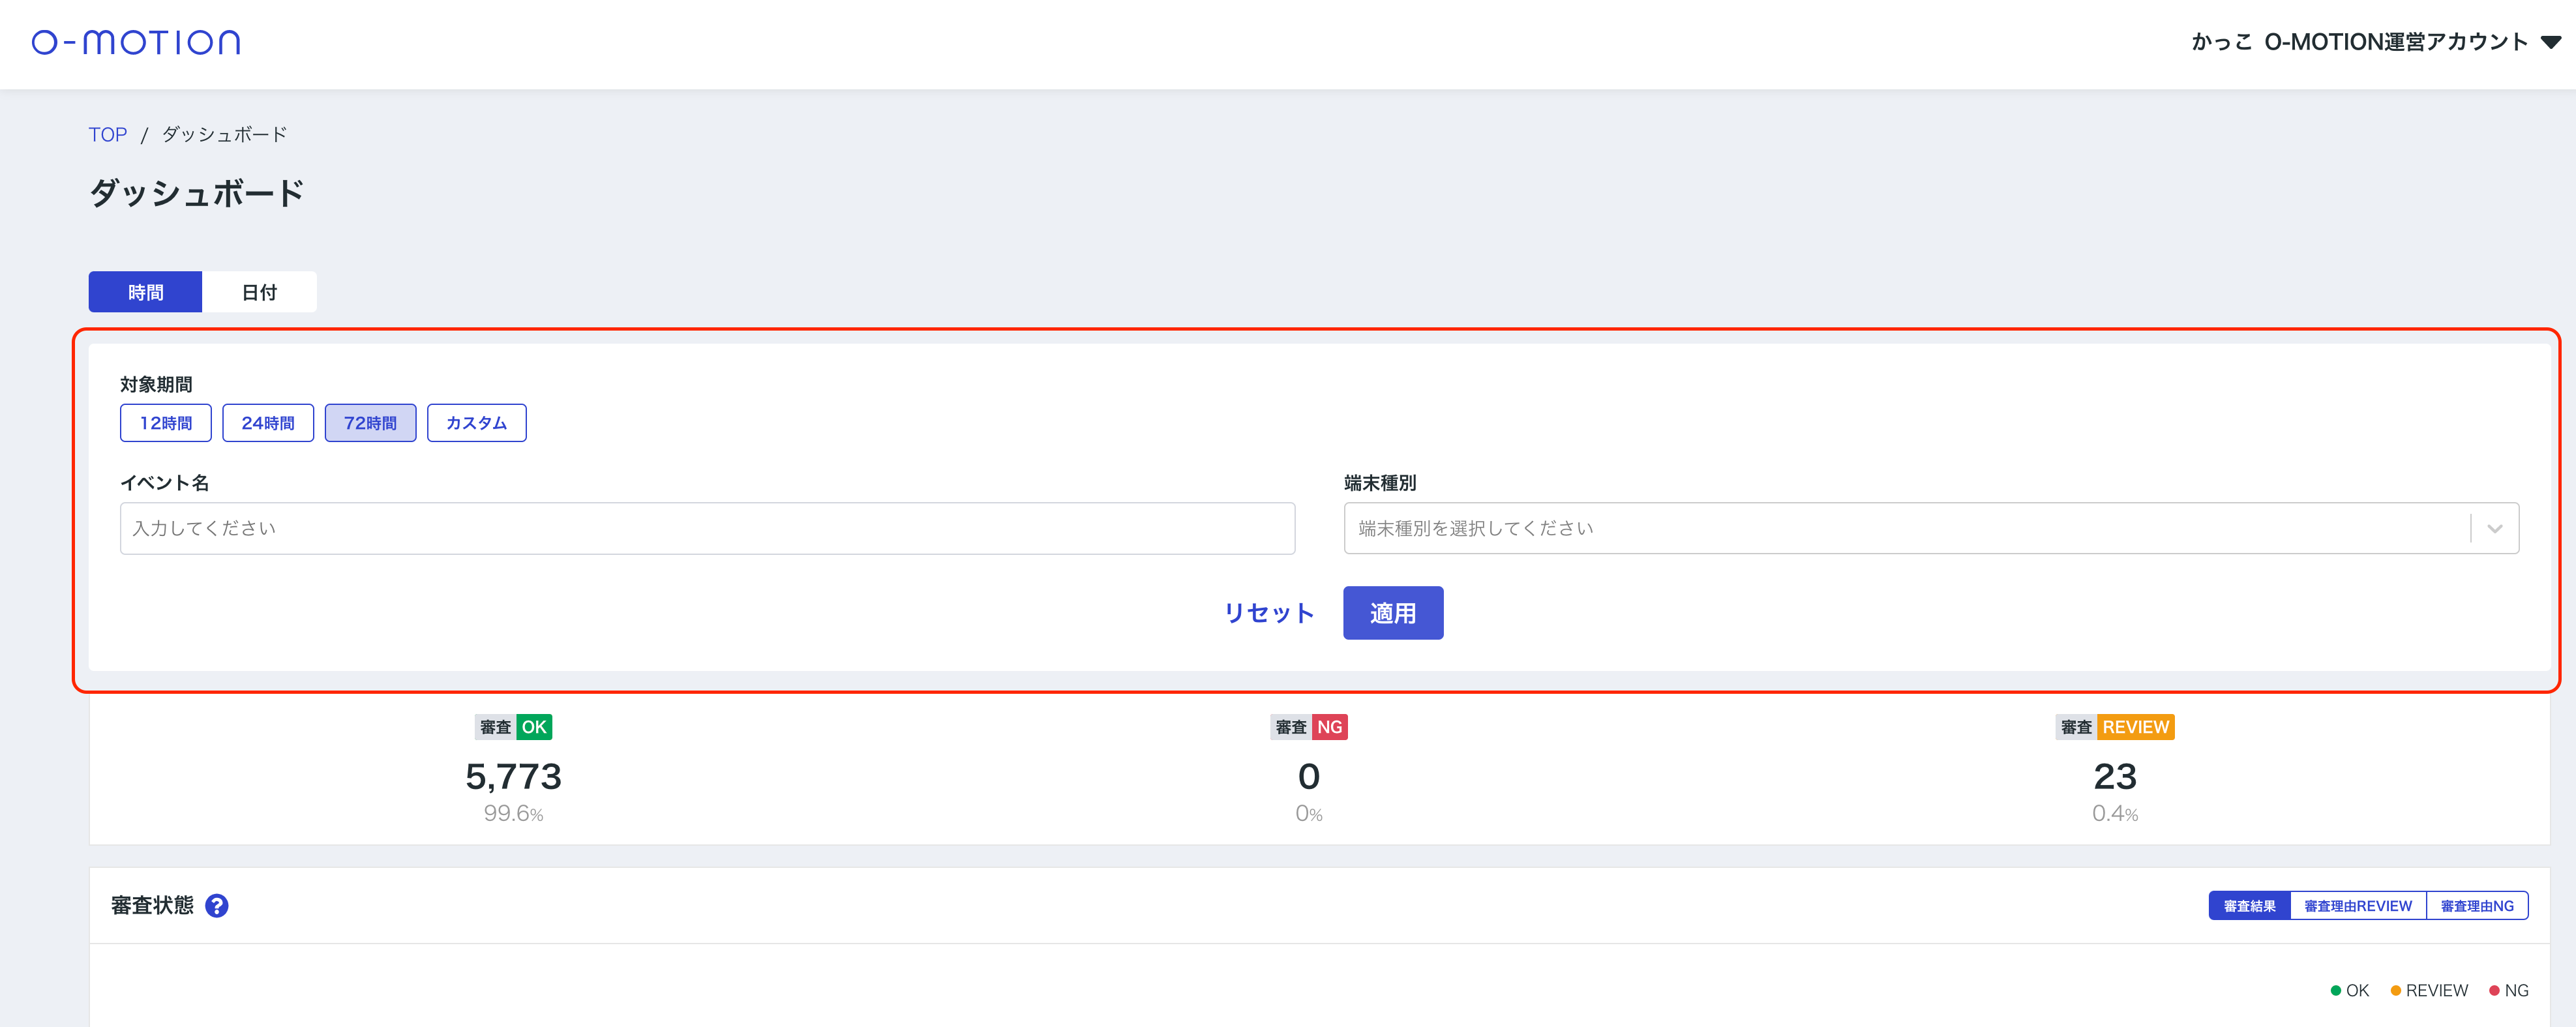Expand the 端末種別 dropdown chevron
This screenshot has height=1027, width=2576.
tap(2494, 528)
